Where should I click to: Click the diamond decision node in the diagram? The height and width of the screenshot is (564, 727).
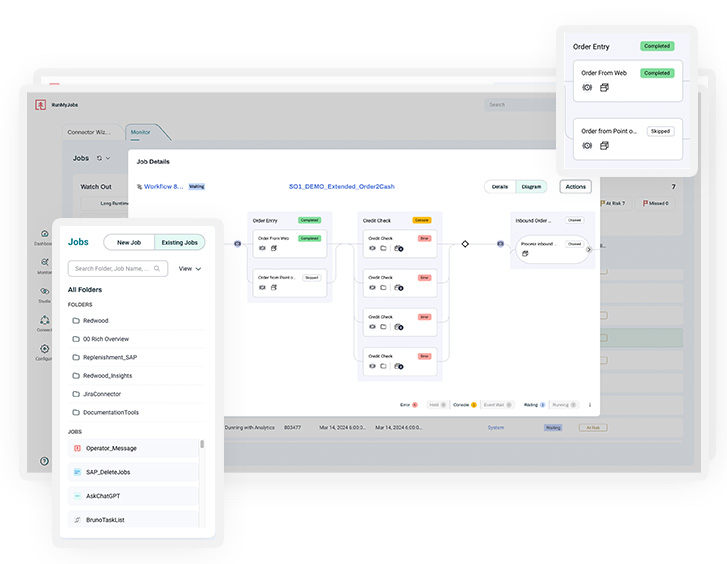coord(464,243)
